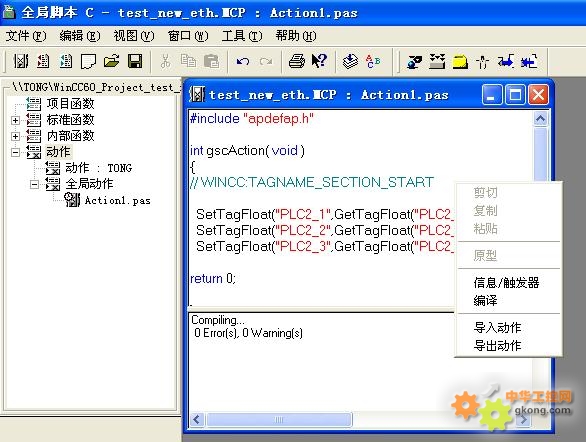Viewport: 586px width, 442px height.
Task: Click the Undo arrow toolbar icon
Action: [x=243, y=61]
